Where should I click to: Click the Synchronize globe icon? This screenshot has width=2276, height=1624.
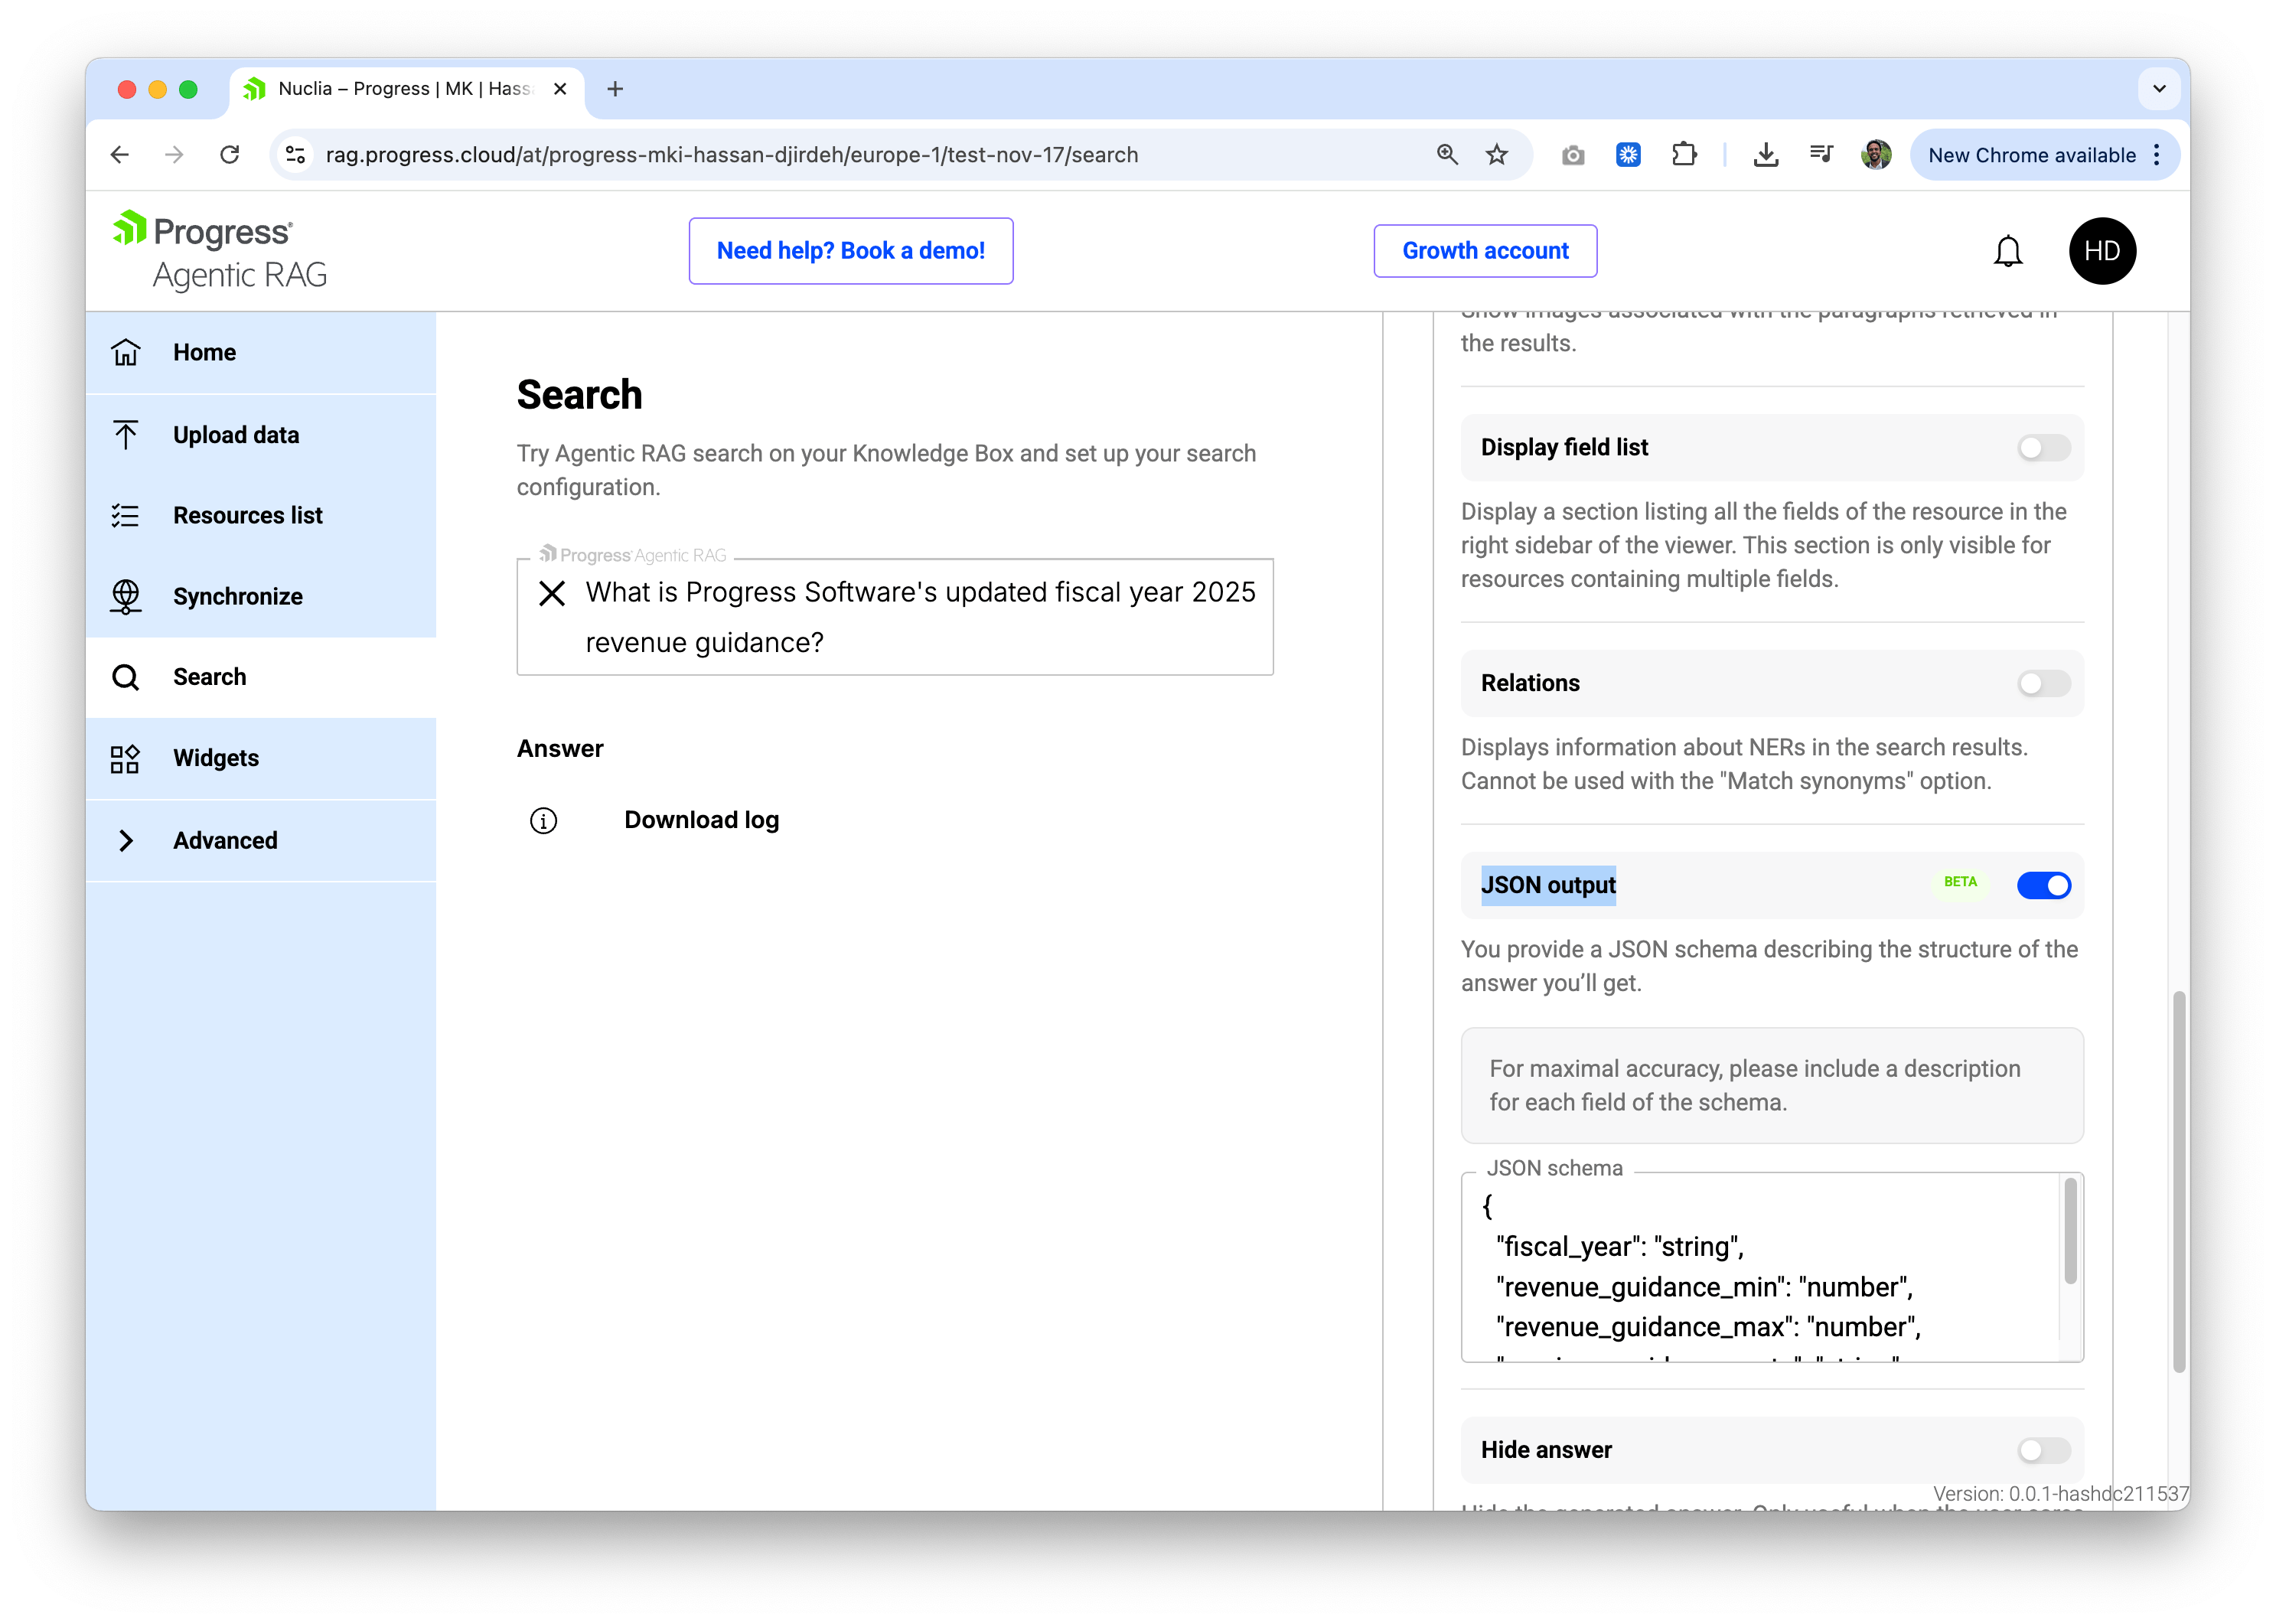(125, 597)
